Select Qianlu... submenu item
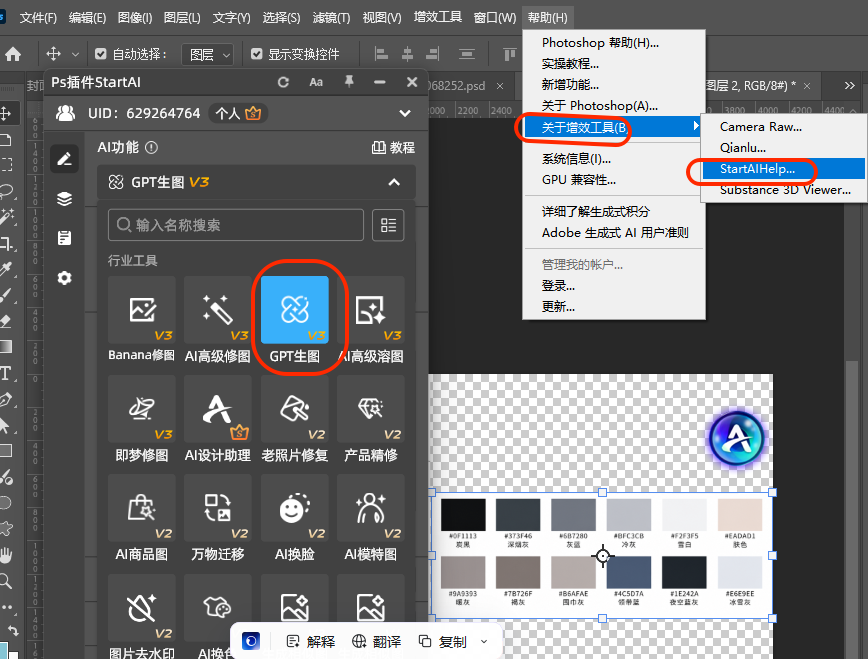868x659 pixels. coord(784,148)
